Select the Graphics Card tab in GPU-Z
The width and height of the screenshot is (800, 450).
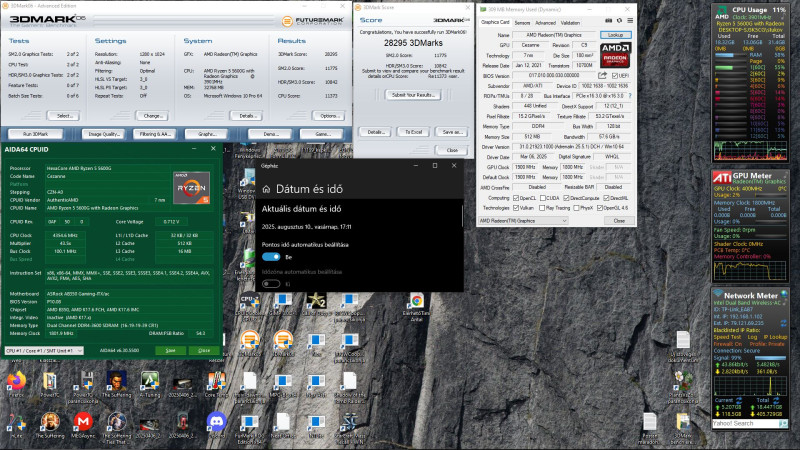click(x=495, y=22)
